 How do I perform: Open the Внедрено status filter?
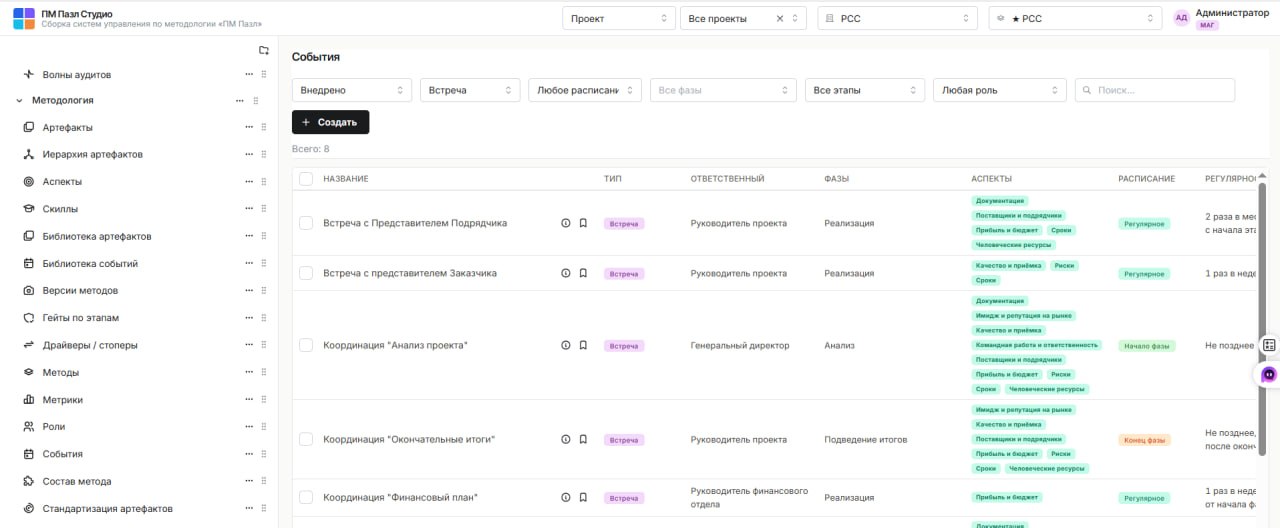pos(352,90)
